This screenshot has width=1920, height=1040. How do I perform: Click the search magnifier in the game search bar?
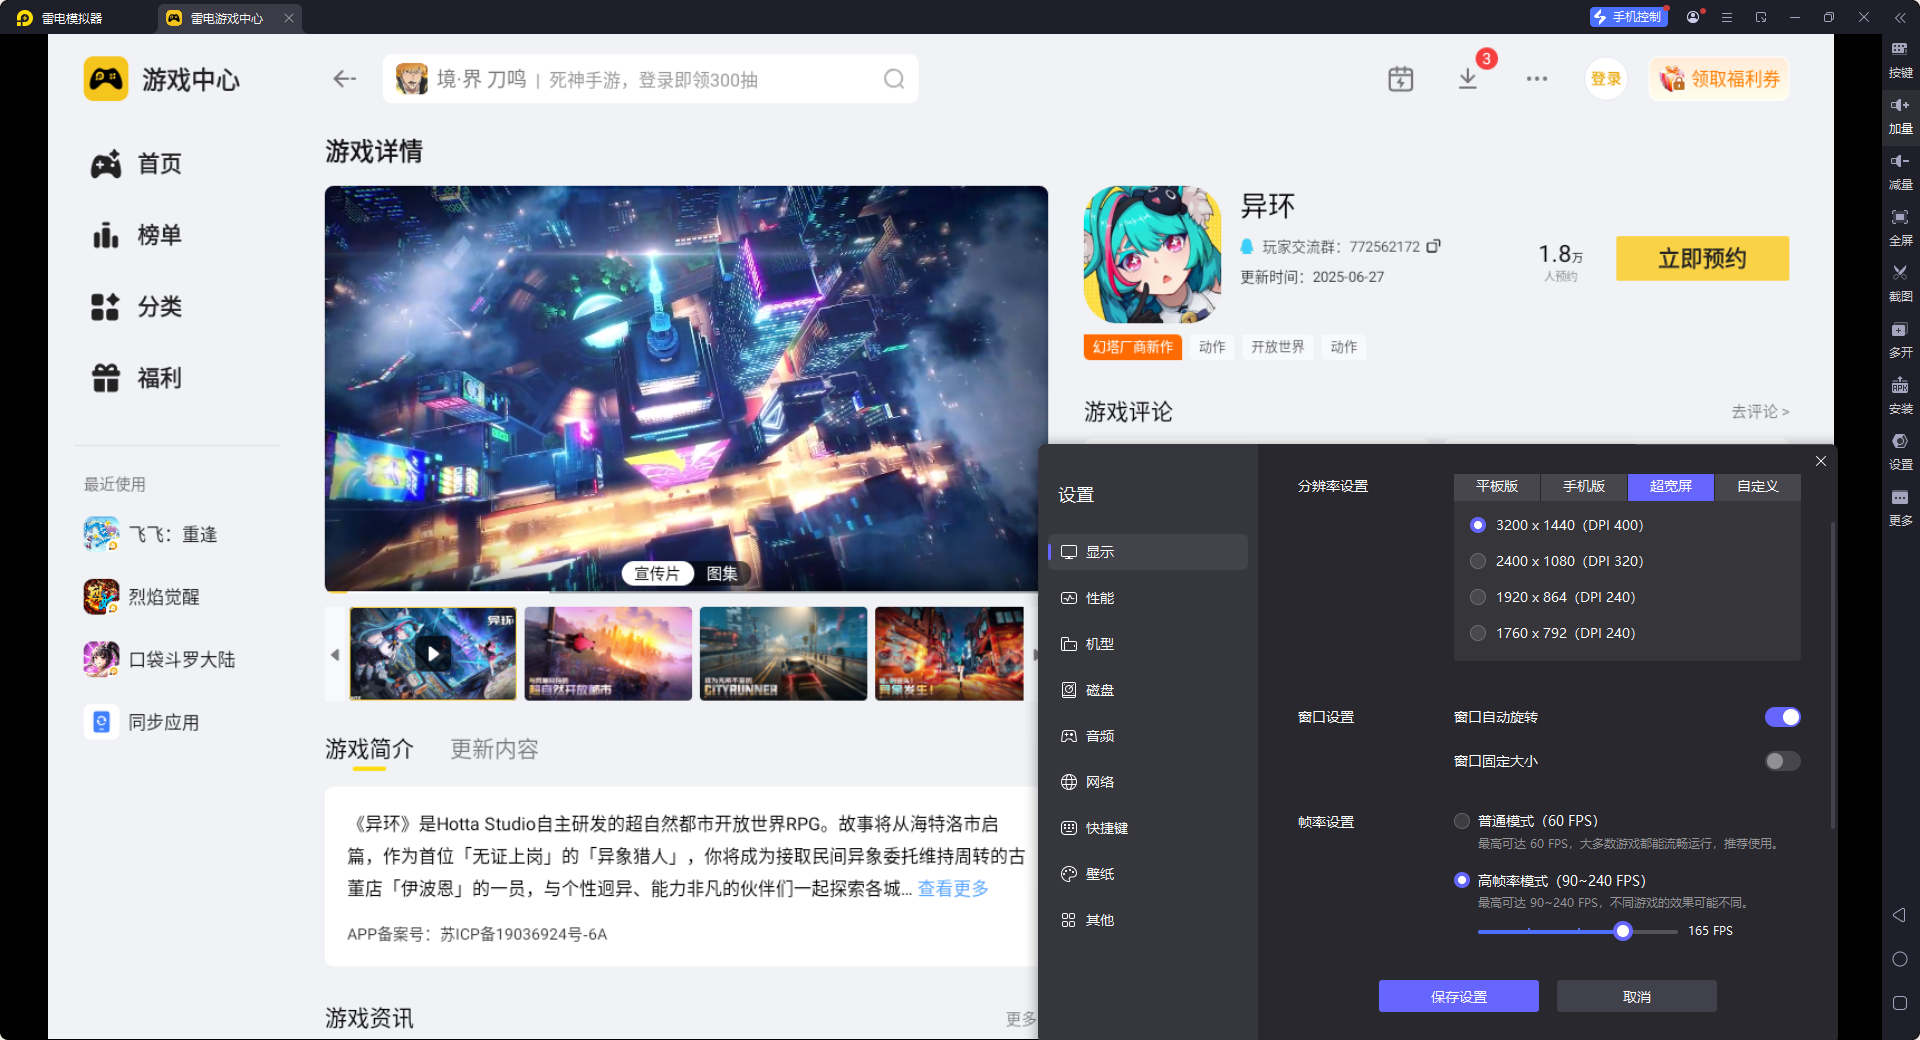[x=893, y=79]
